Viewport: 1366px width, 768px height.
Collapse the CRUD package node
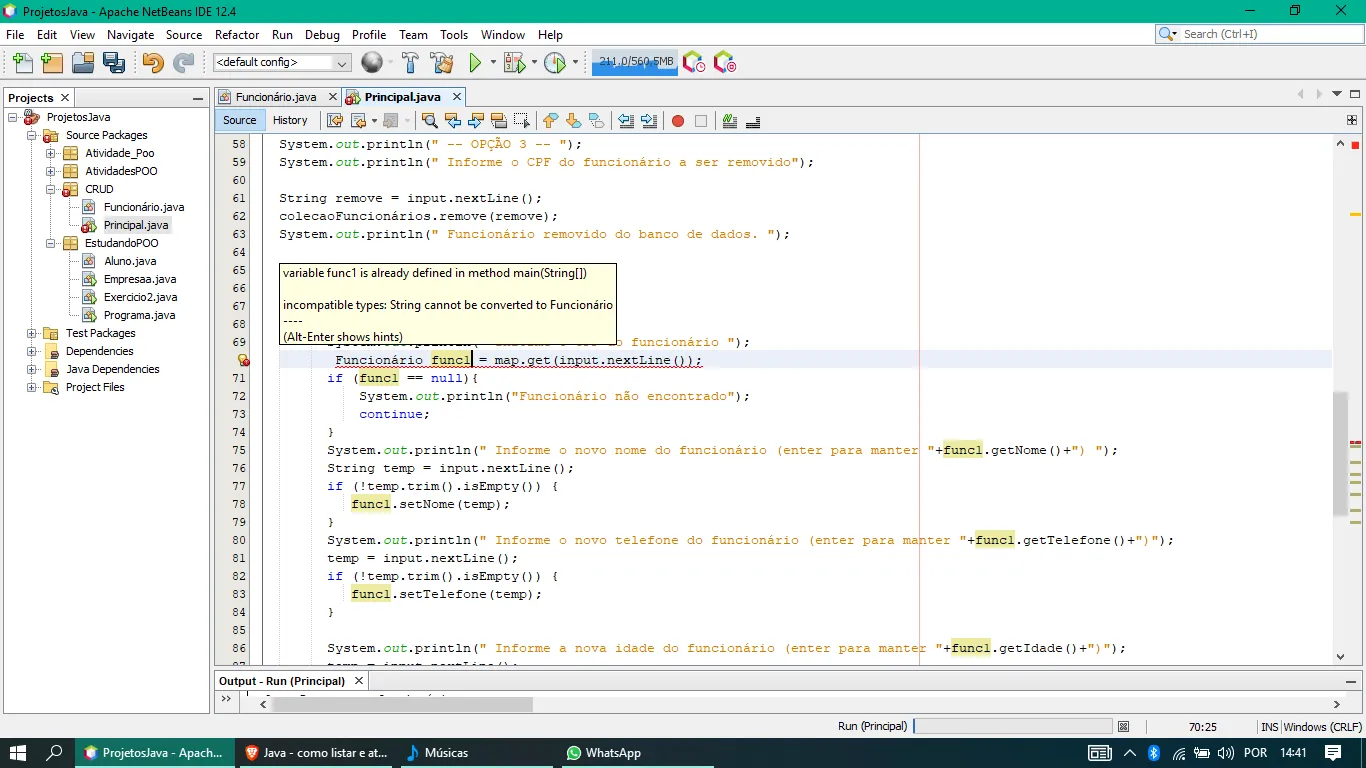coord(50,189)
